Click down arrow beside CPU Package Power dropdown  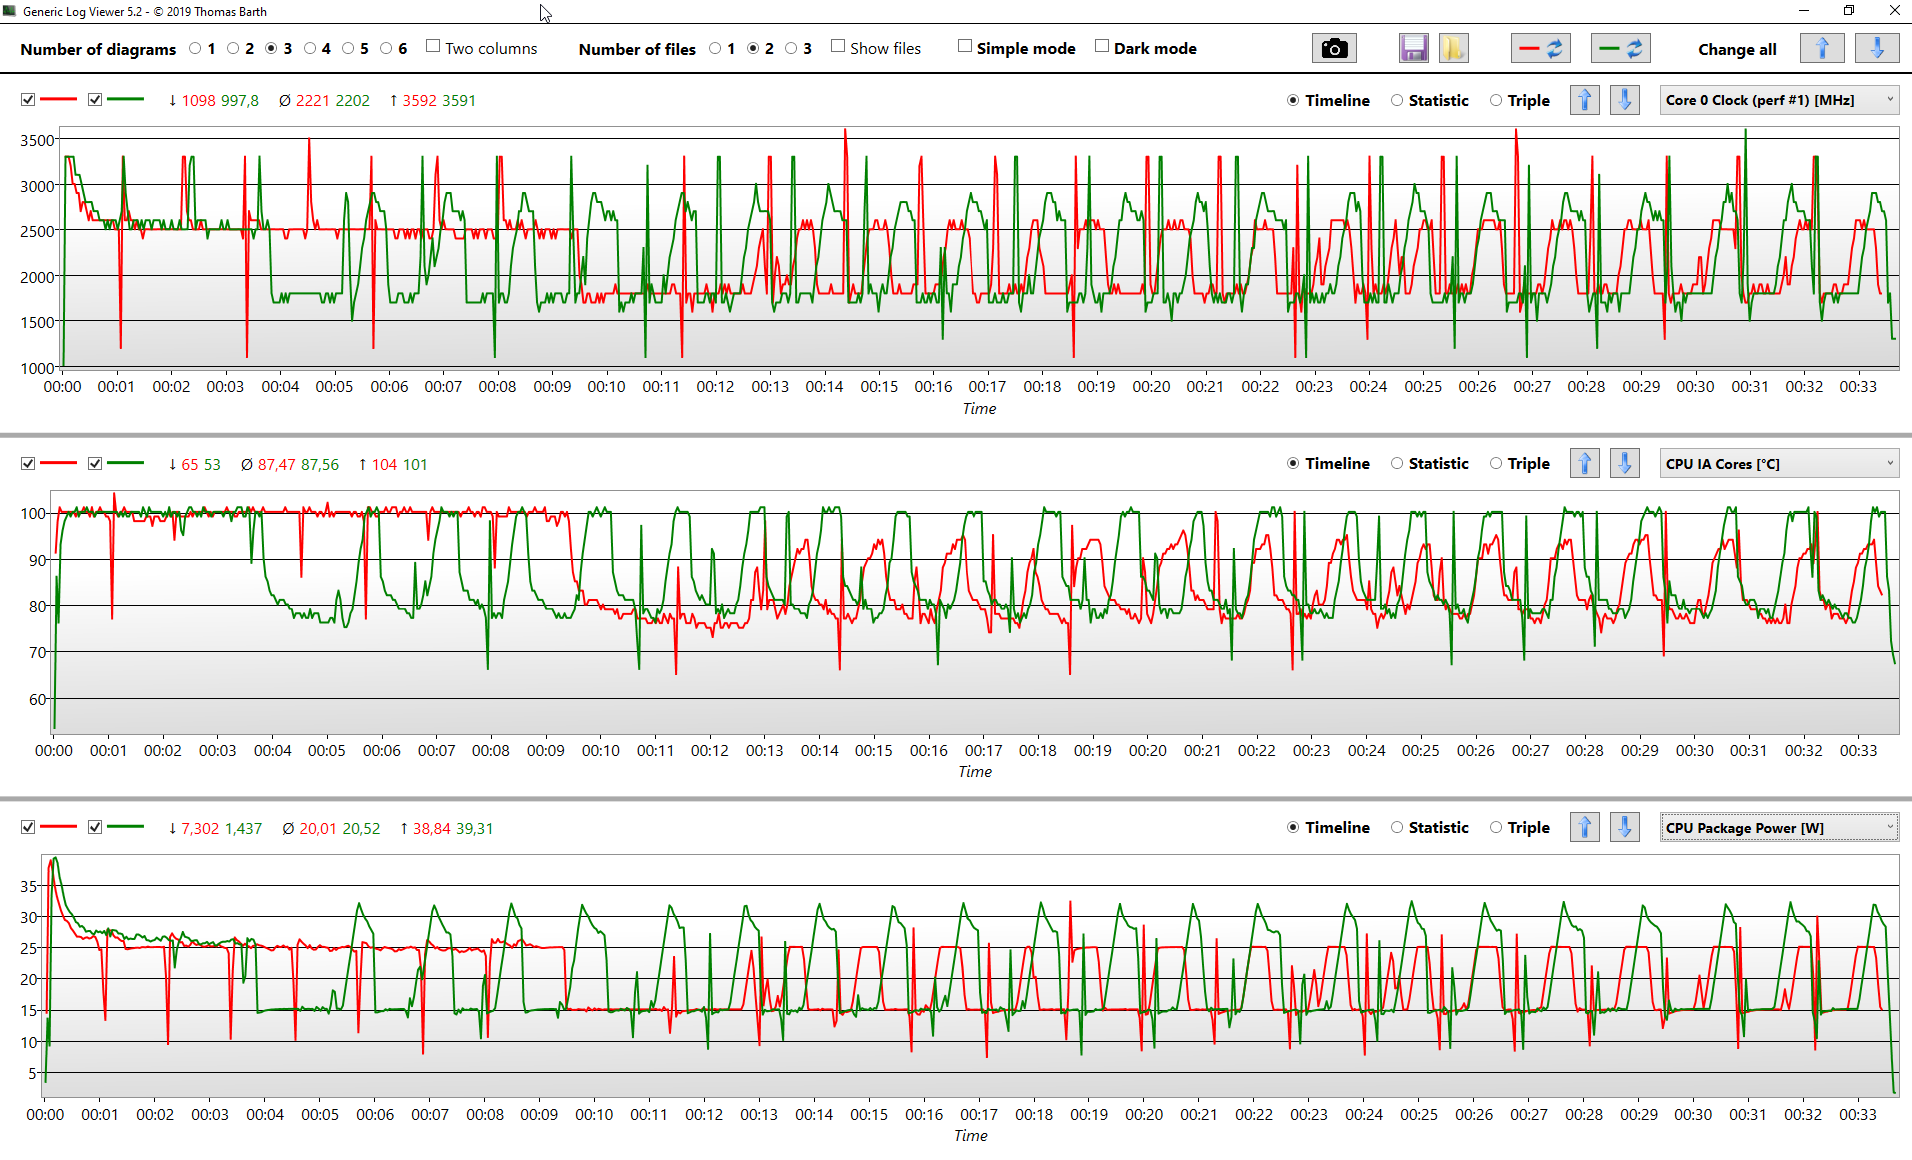tap(1624, 828)
